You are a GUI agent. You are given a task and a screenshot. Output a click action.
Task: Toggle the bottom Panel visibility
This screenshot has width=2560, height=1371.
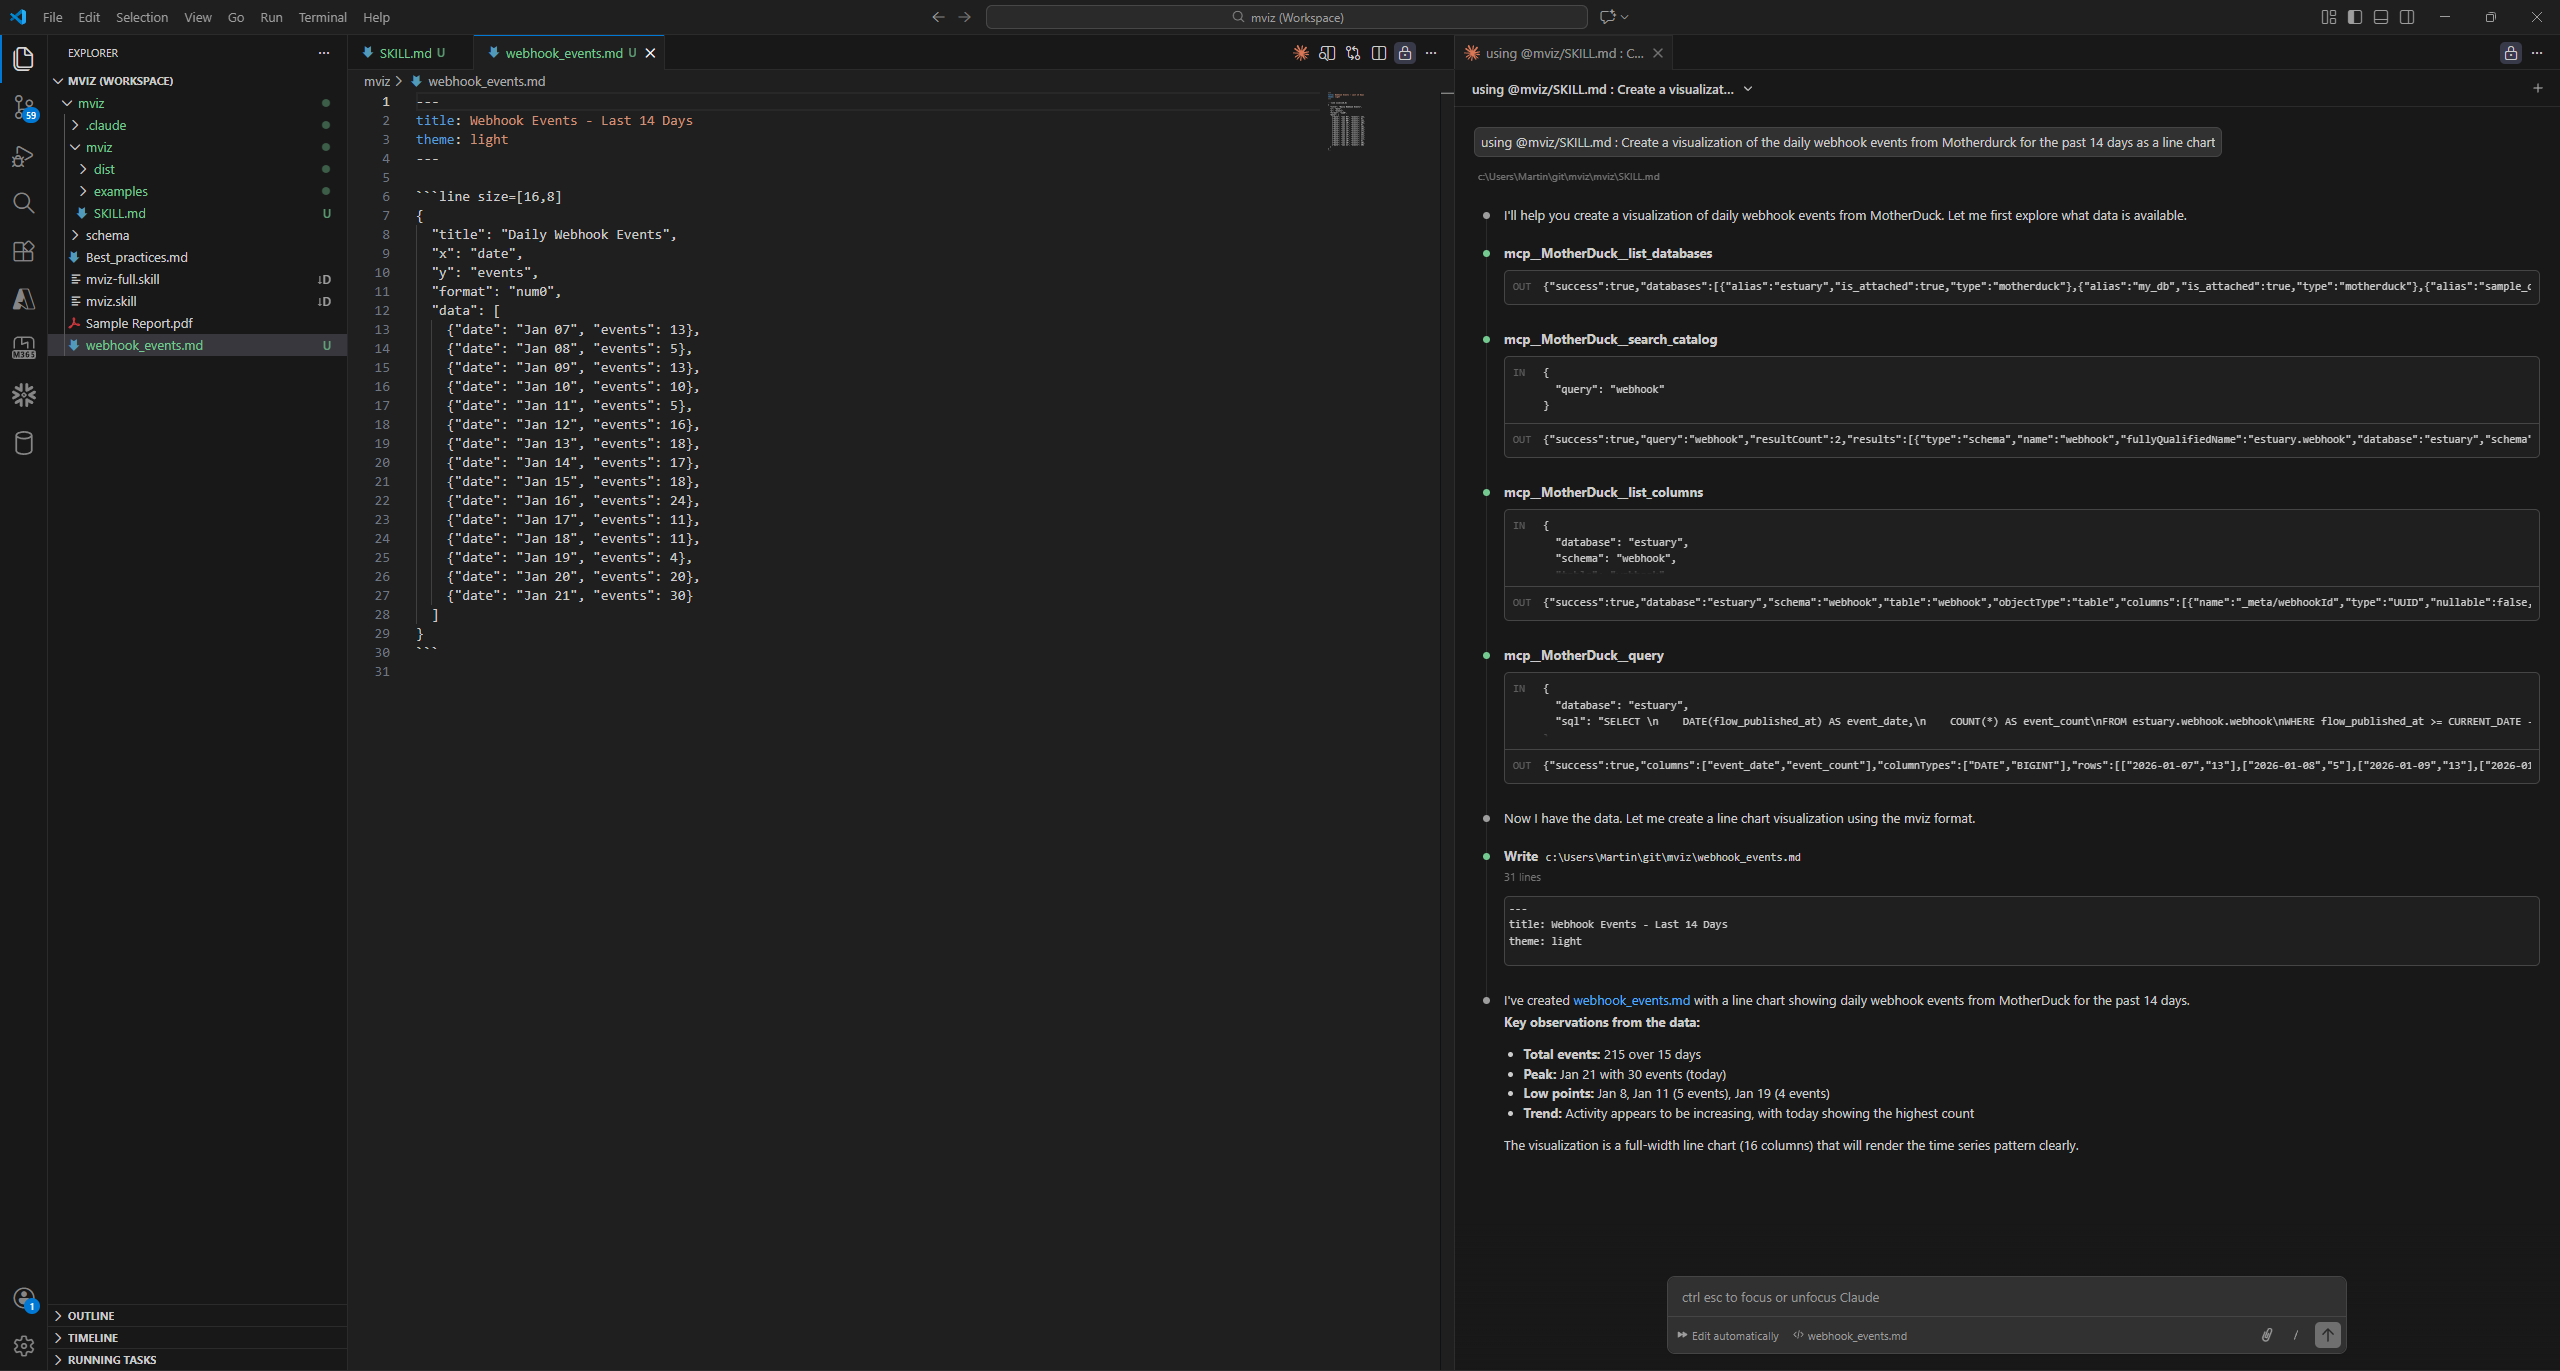point(2381,17)
